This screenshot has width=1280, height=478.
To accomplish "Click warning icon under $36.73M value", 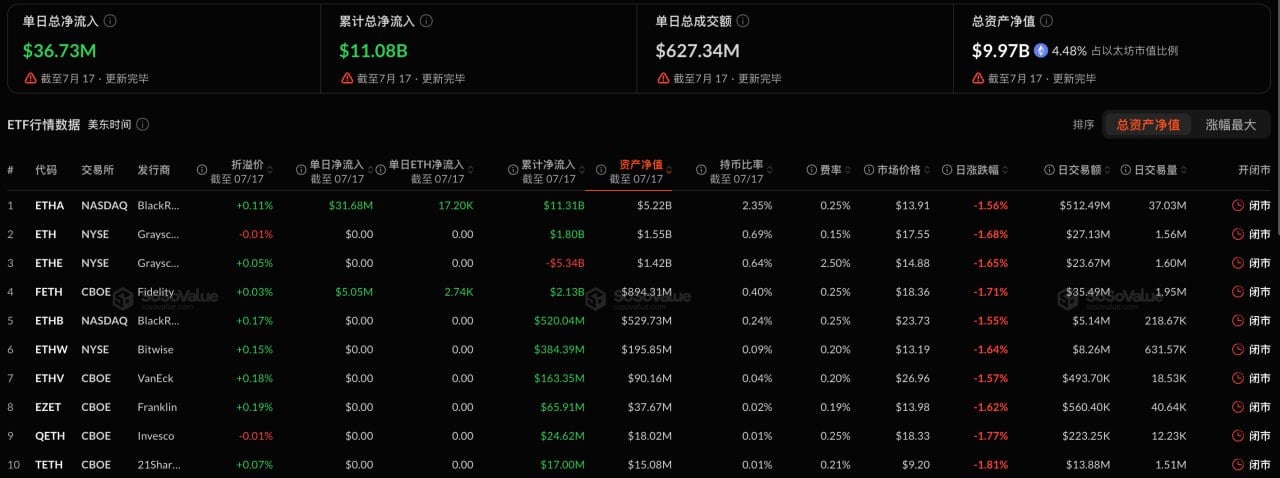I will 29,78.
